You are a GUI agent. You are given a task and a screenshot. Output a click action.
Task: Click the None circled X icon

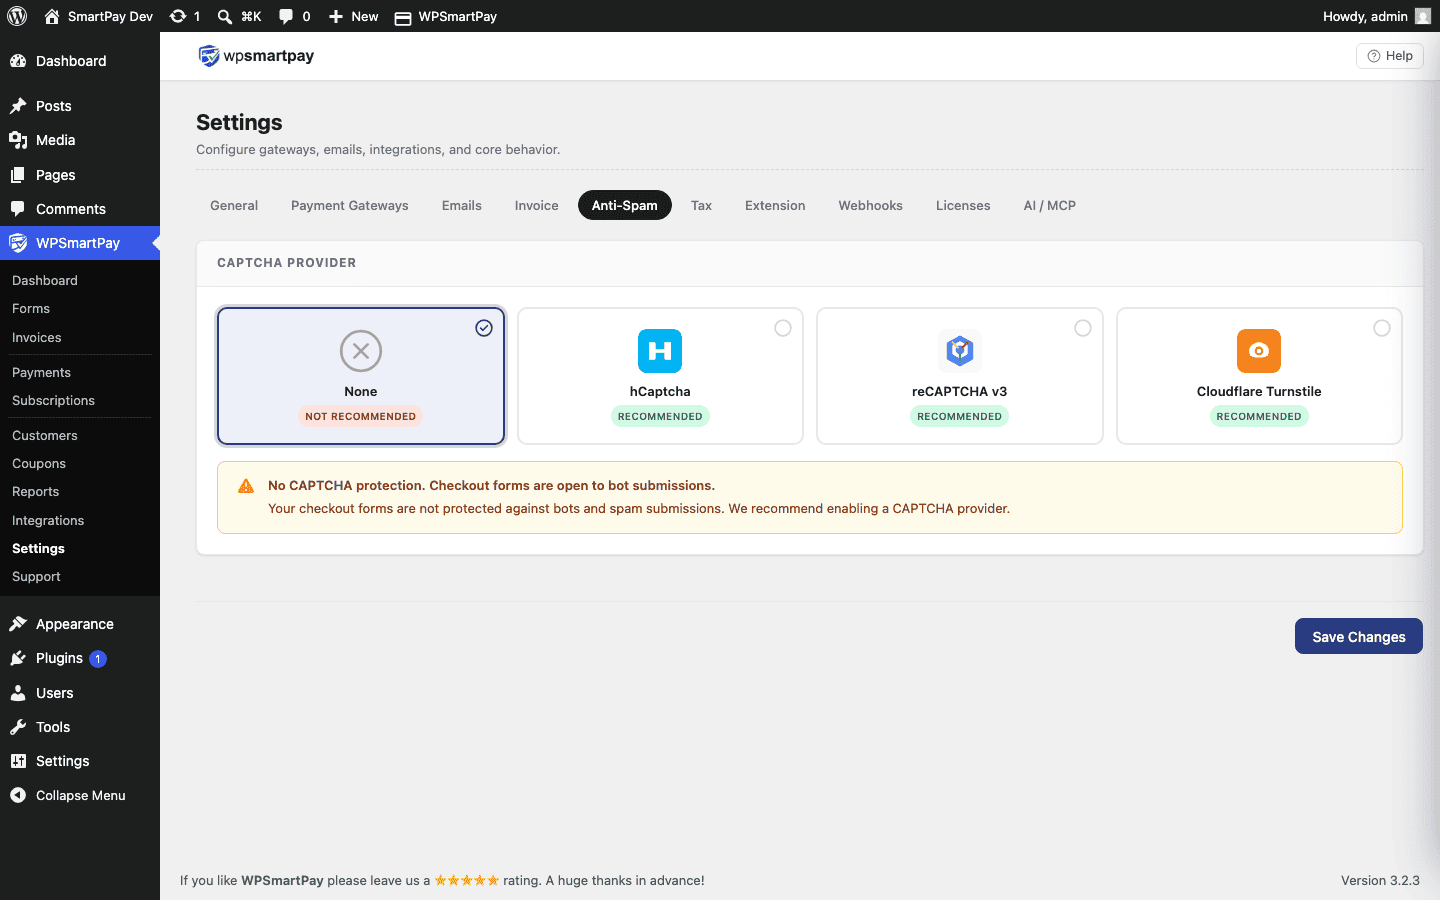[x=361, y=351]
